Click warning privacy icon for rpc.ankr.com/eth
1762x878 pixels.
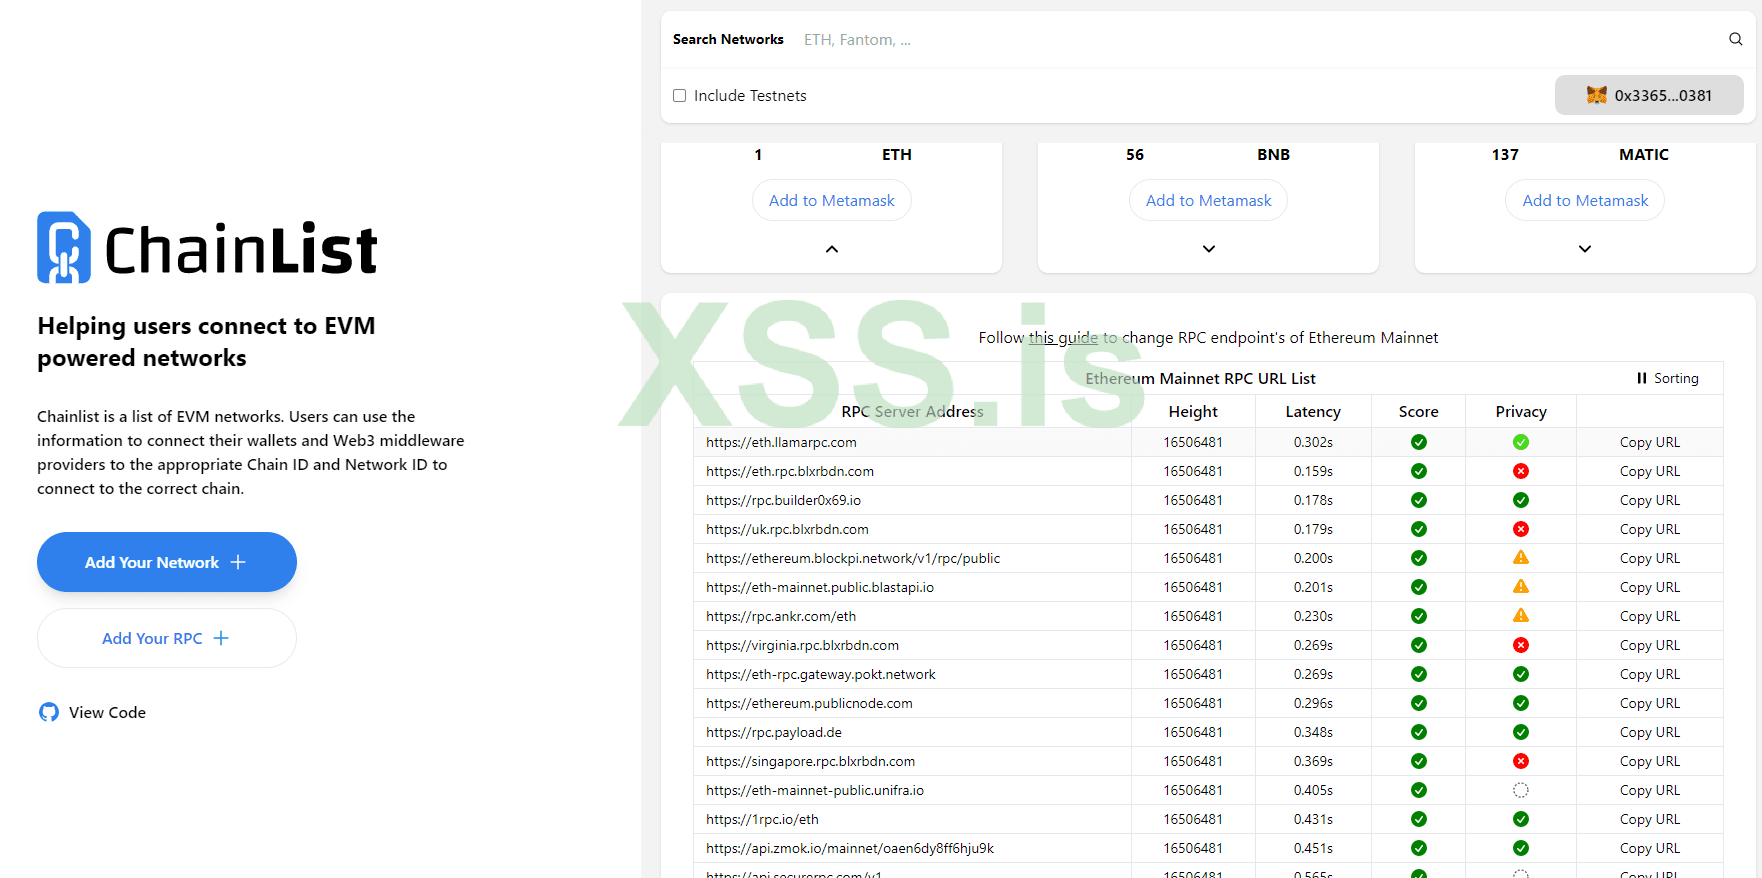coord(1520,616)
